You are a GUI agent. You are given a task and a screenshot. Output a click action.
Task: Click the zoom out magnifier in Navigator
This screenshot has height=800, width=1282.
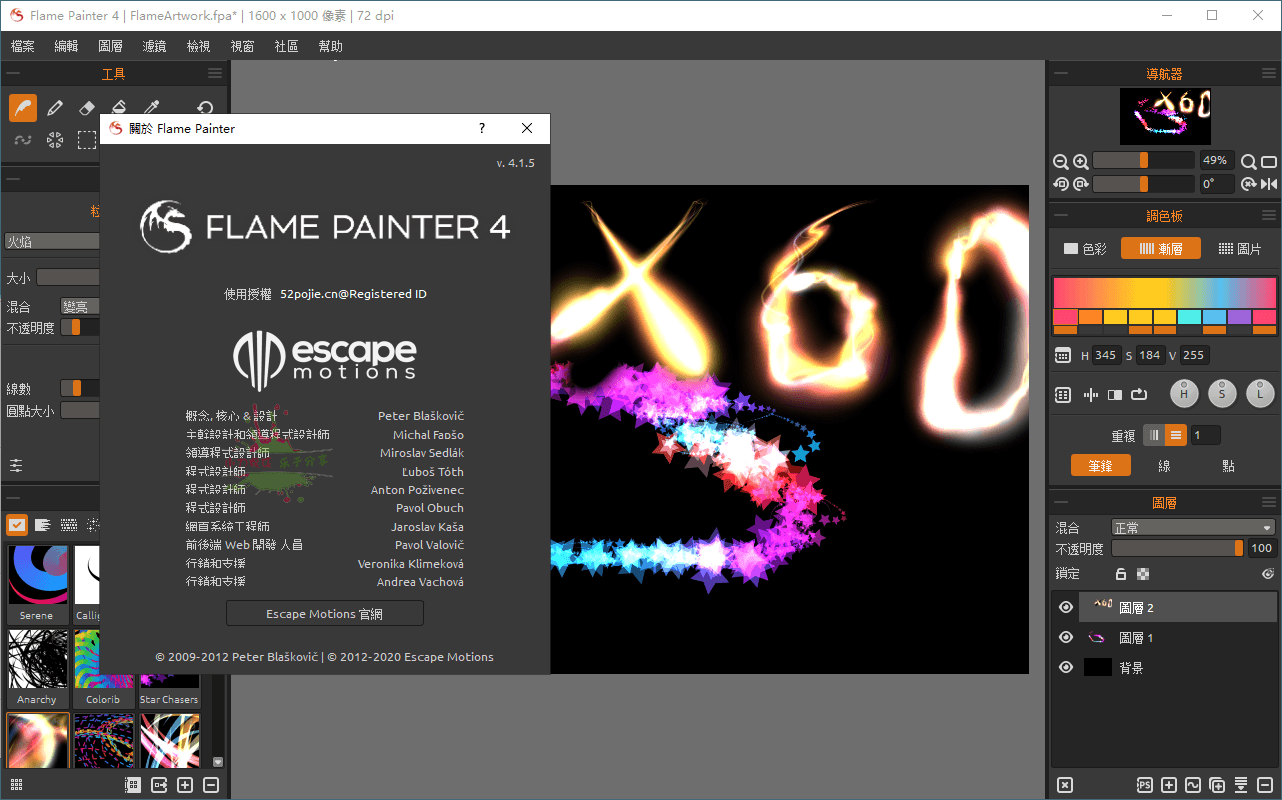1061,161
